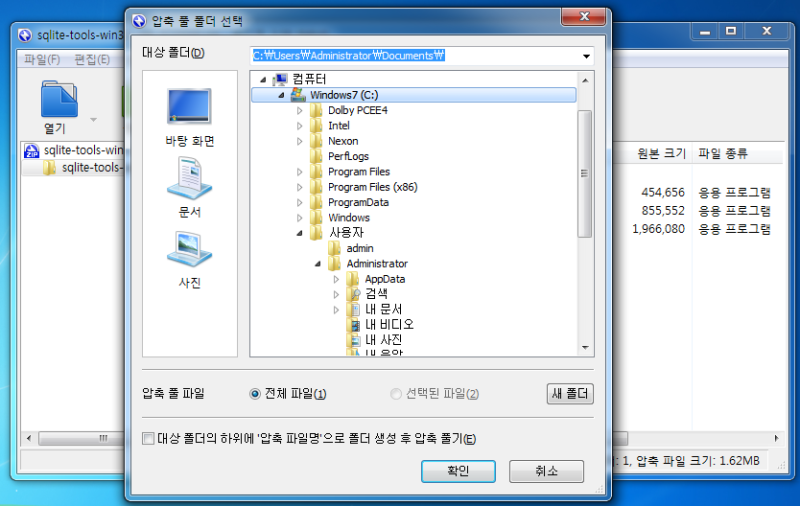Collapse the 사용자 folder node
This screenshot has width=800, height=506.
(299, 233)
